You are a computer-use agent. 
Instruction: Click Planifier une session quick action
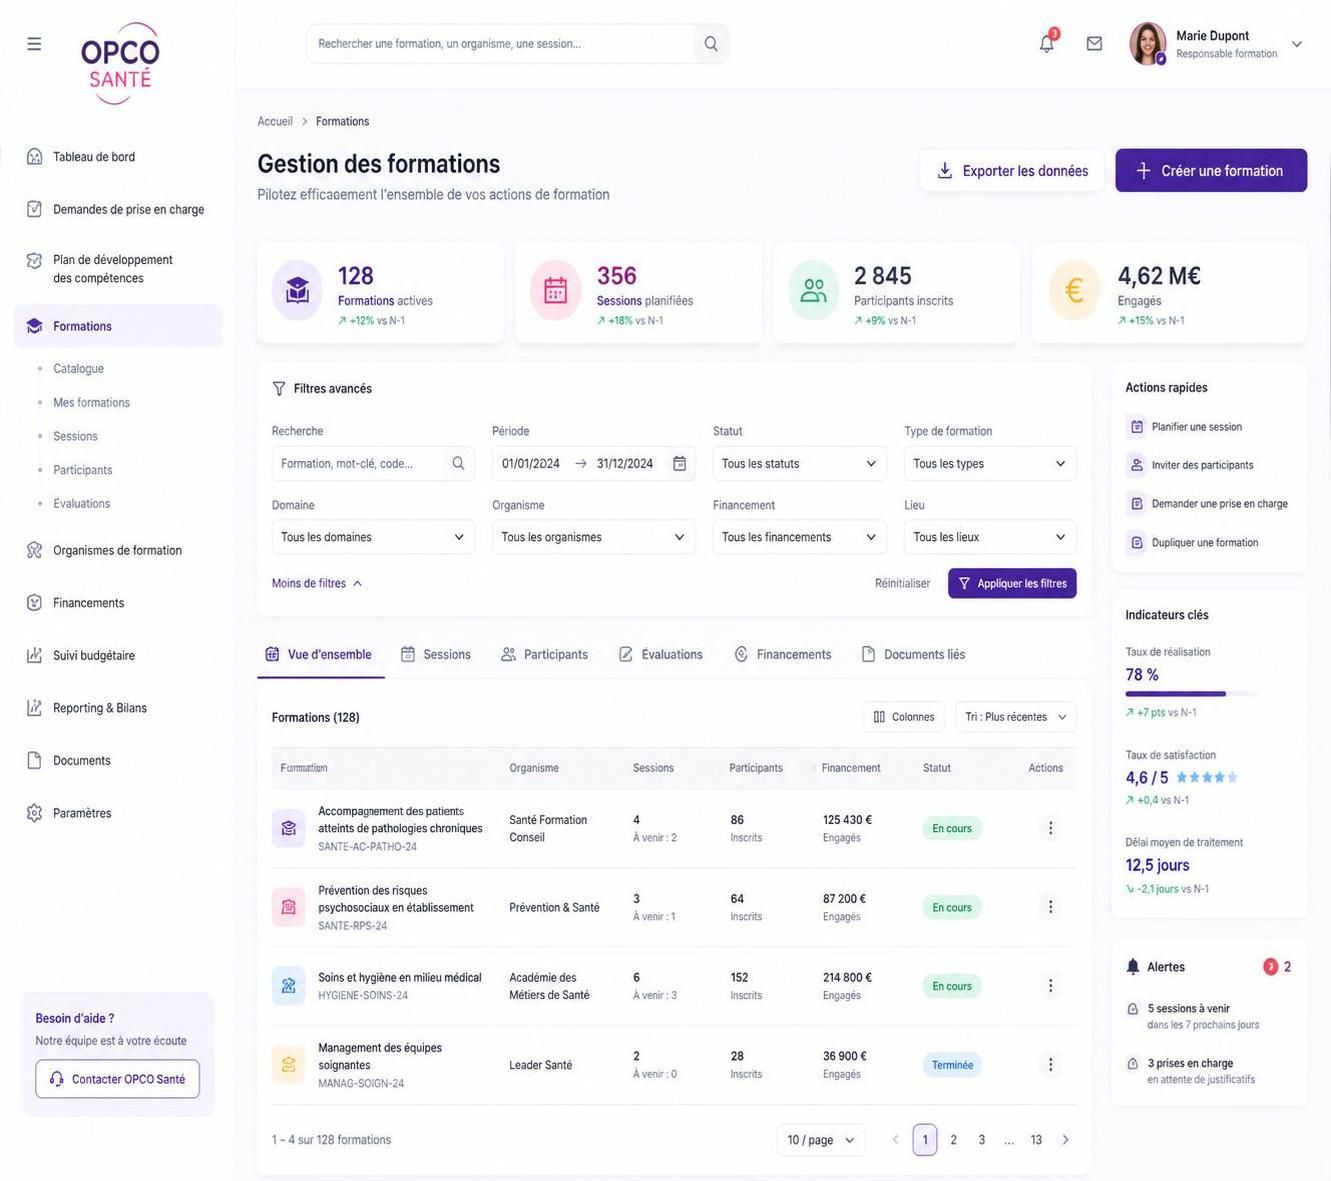point(1186,427)
